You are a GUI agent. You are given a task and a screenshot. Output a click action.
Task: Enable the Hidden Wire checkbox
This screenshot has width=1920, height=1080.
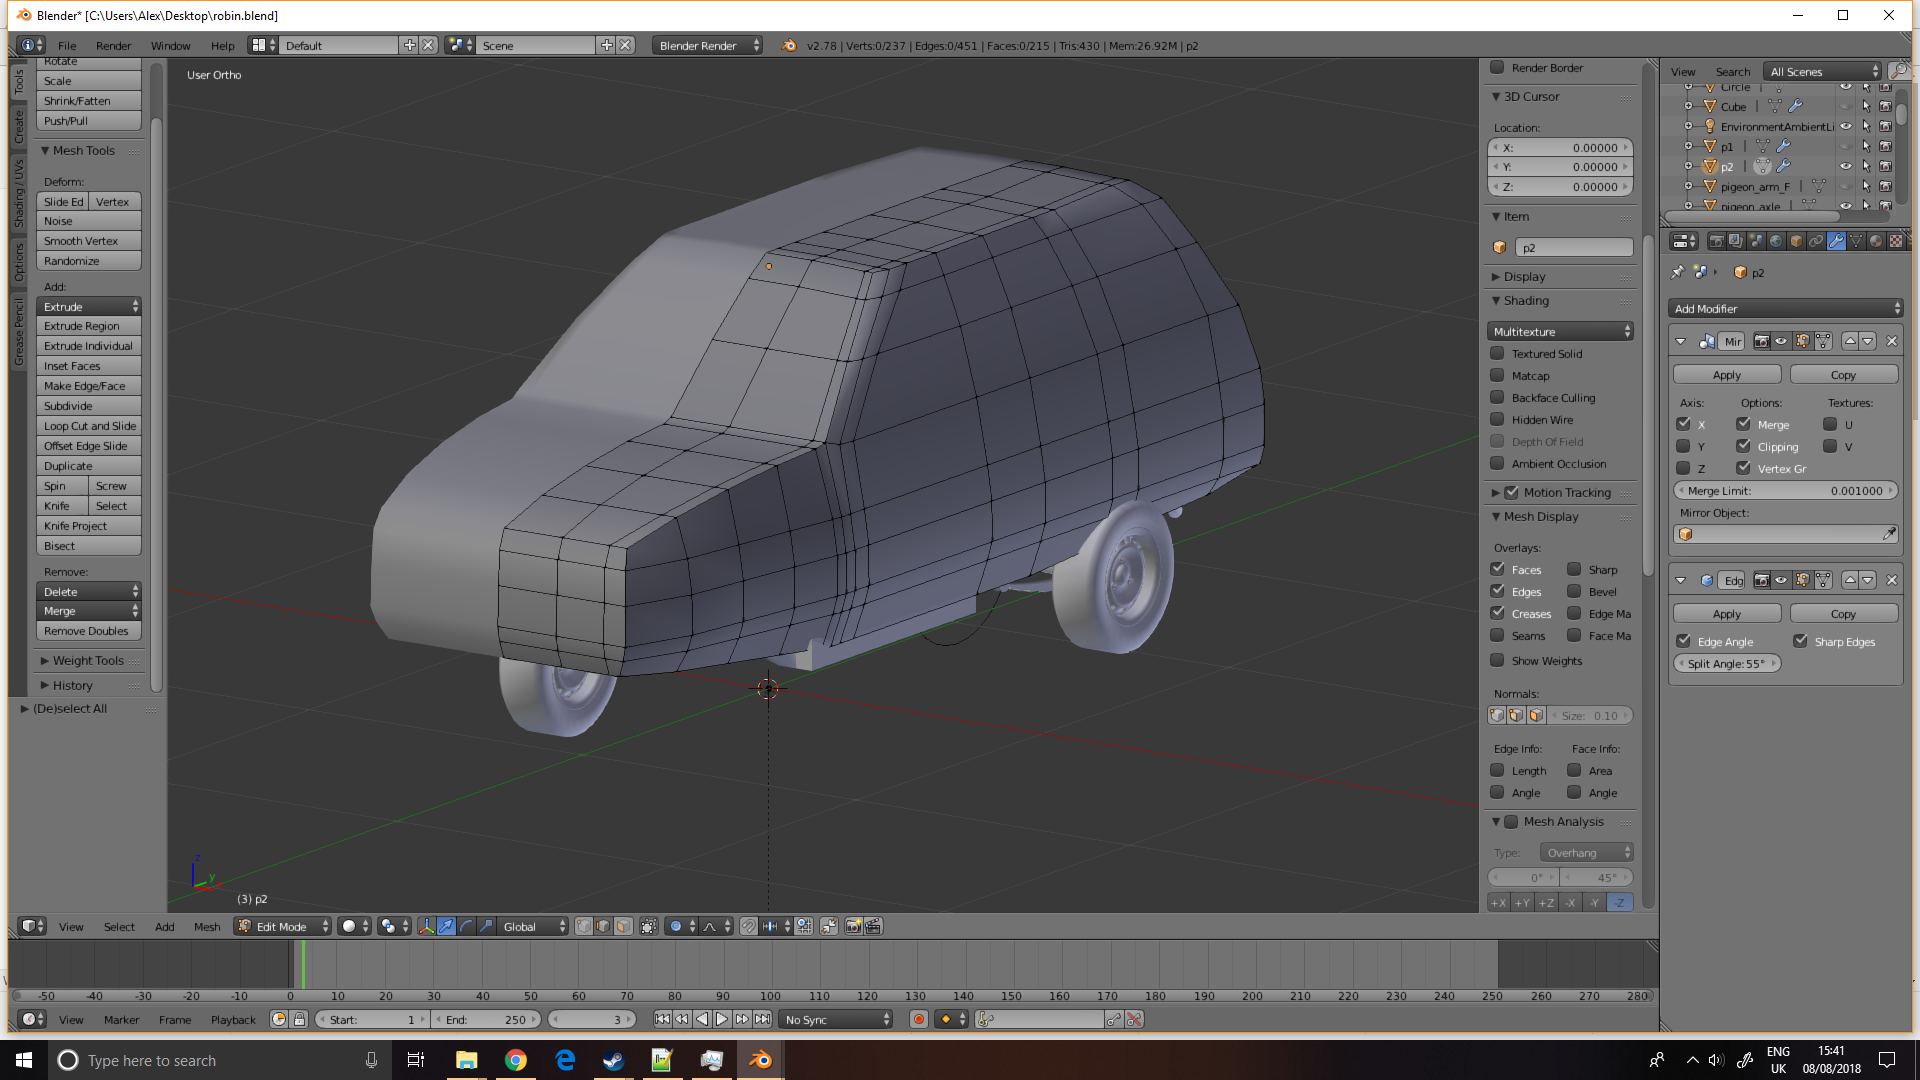pos(1497,419)
